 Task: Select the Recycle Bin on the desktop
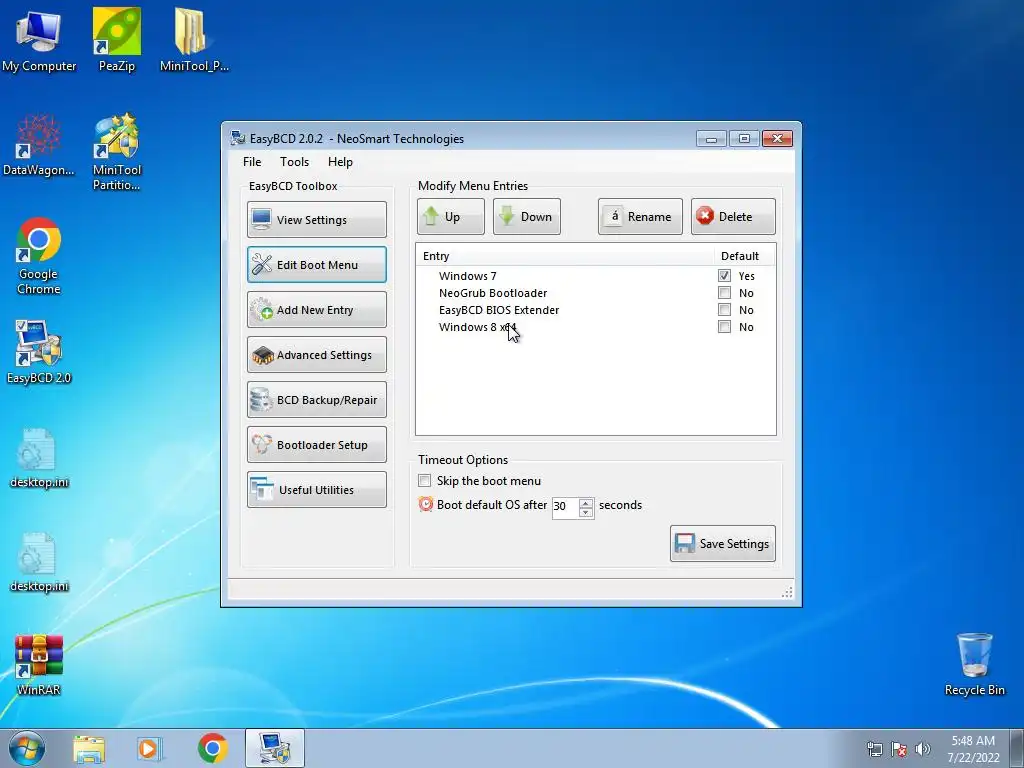click(x=974, y=664)
